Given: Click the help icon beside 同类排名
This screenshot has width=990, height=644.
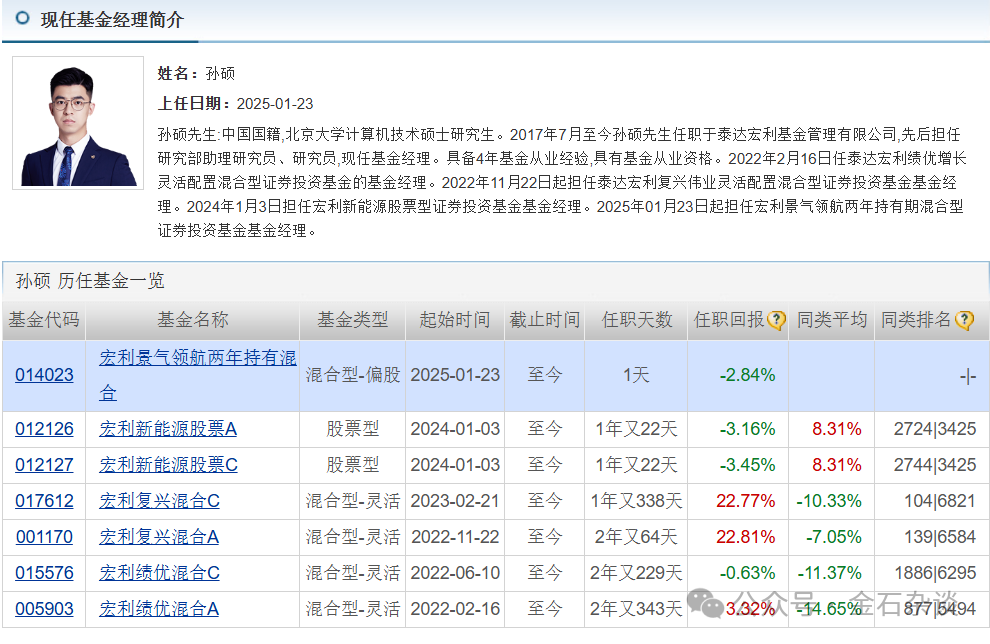Looking at the screenshot, I should [x=964, y=320].
